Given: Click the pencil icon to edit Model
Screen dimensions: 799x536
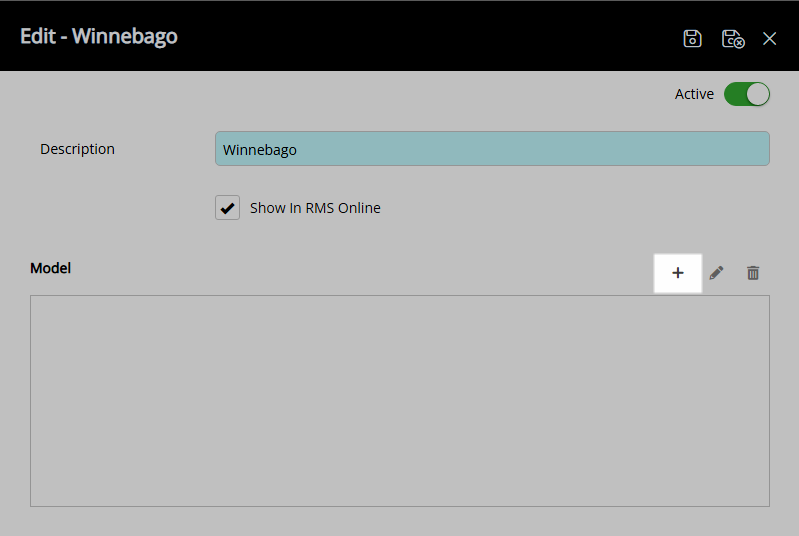Looking at the screenshot, I should [716, 273].
